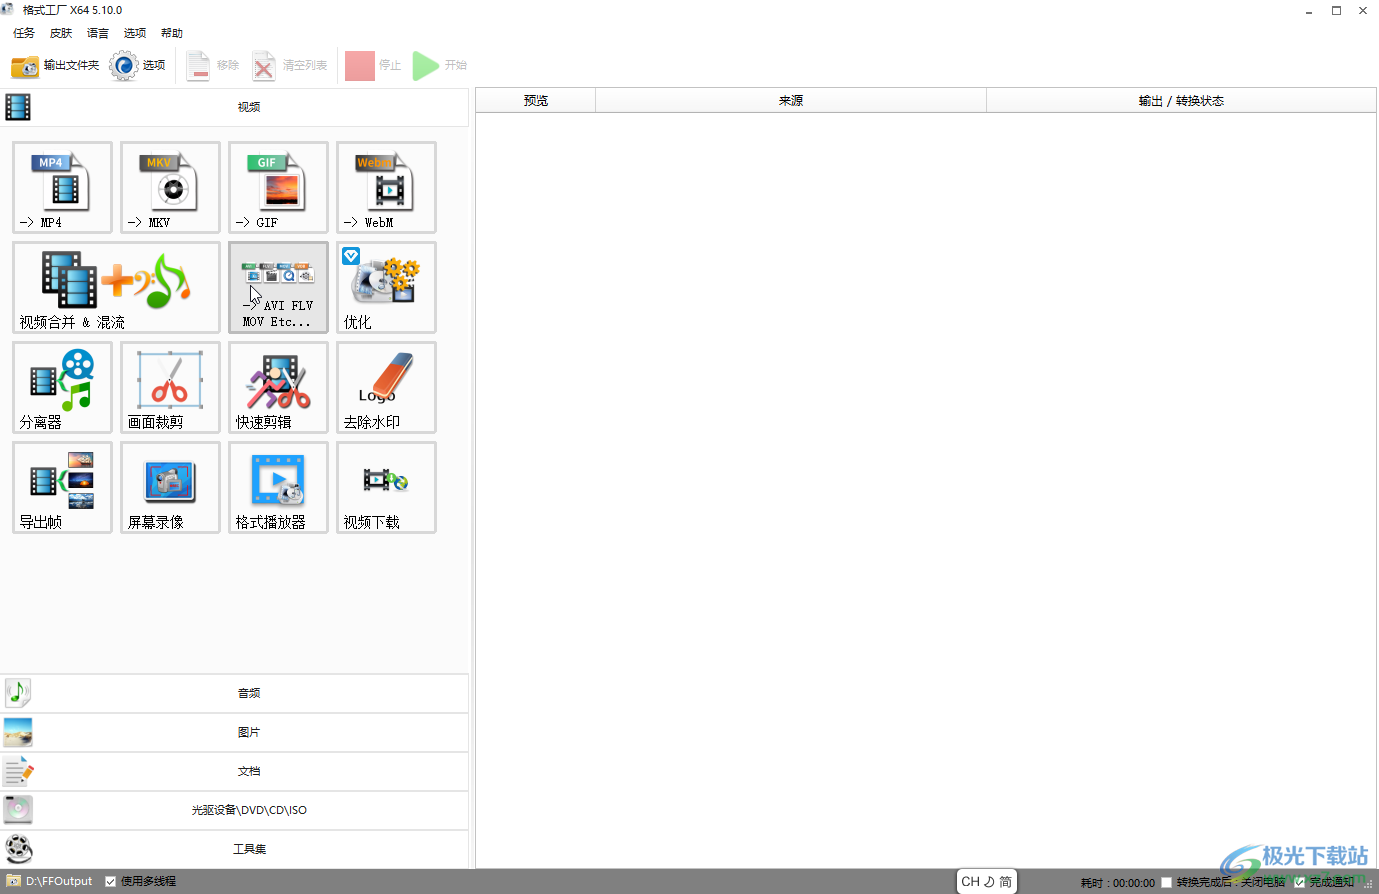Image resolution: width=1379 pixels, height=894 pixels.
Task: Open the MP4 conversion tool
Action: coord(62,188)
